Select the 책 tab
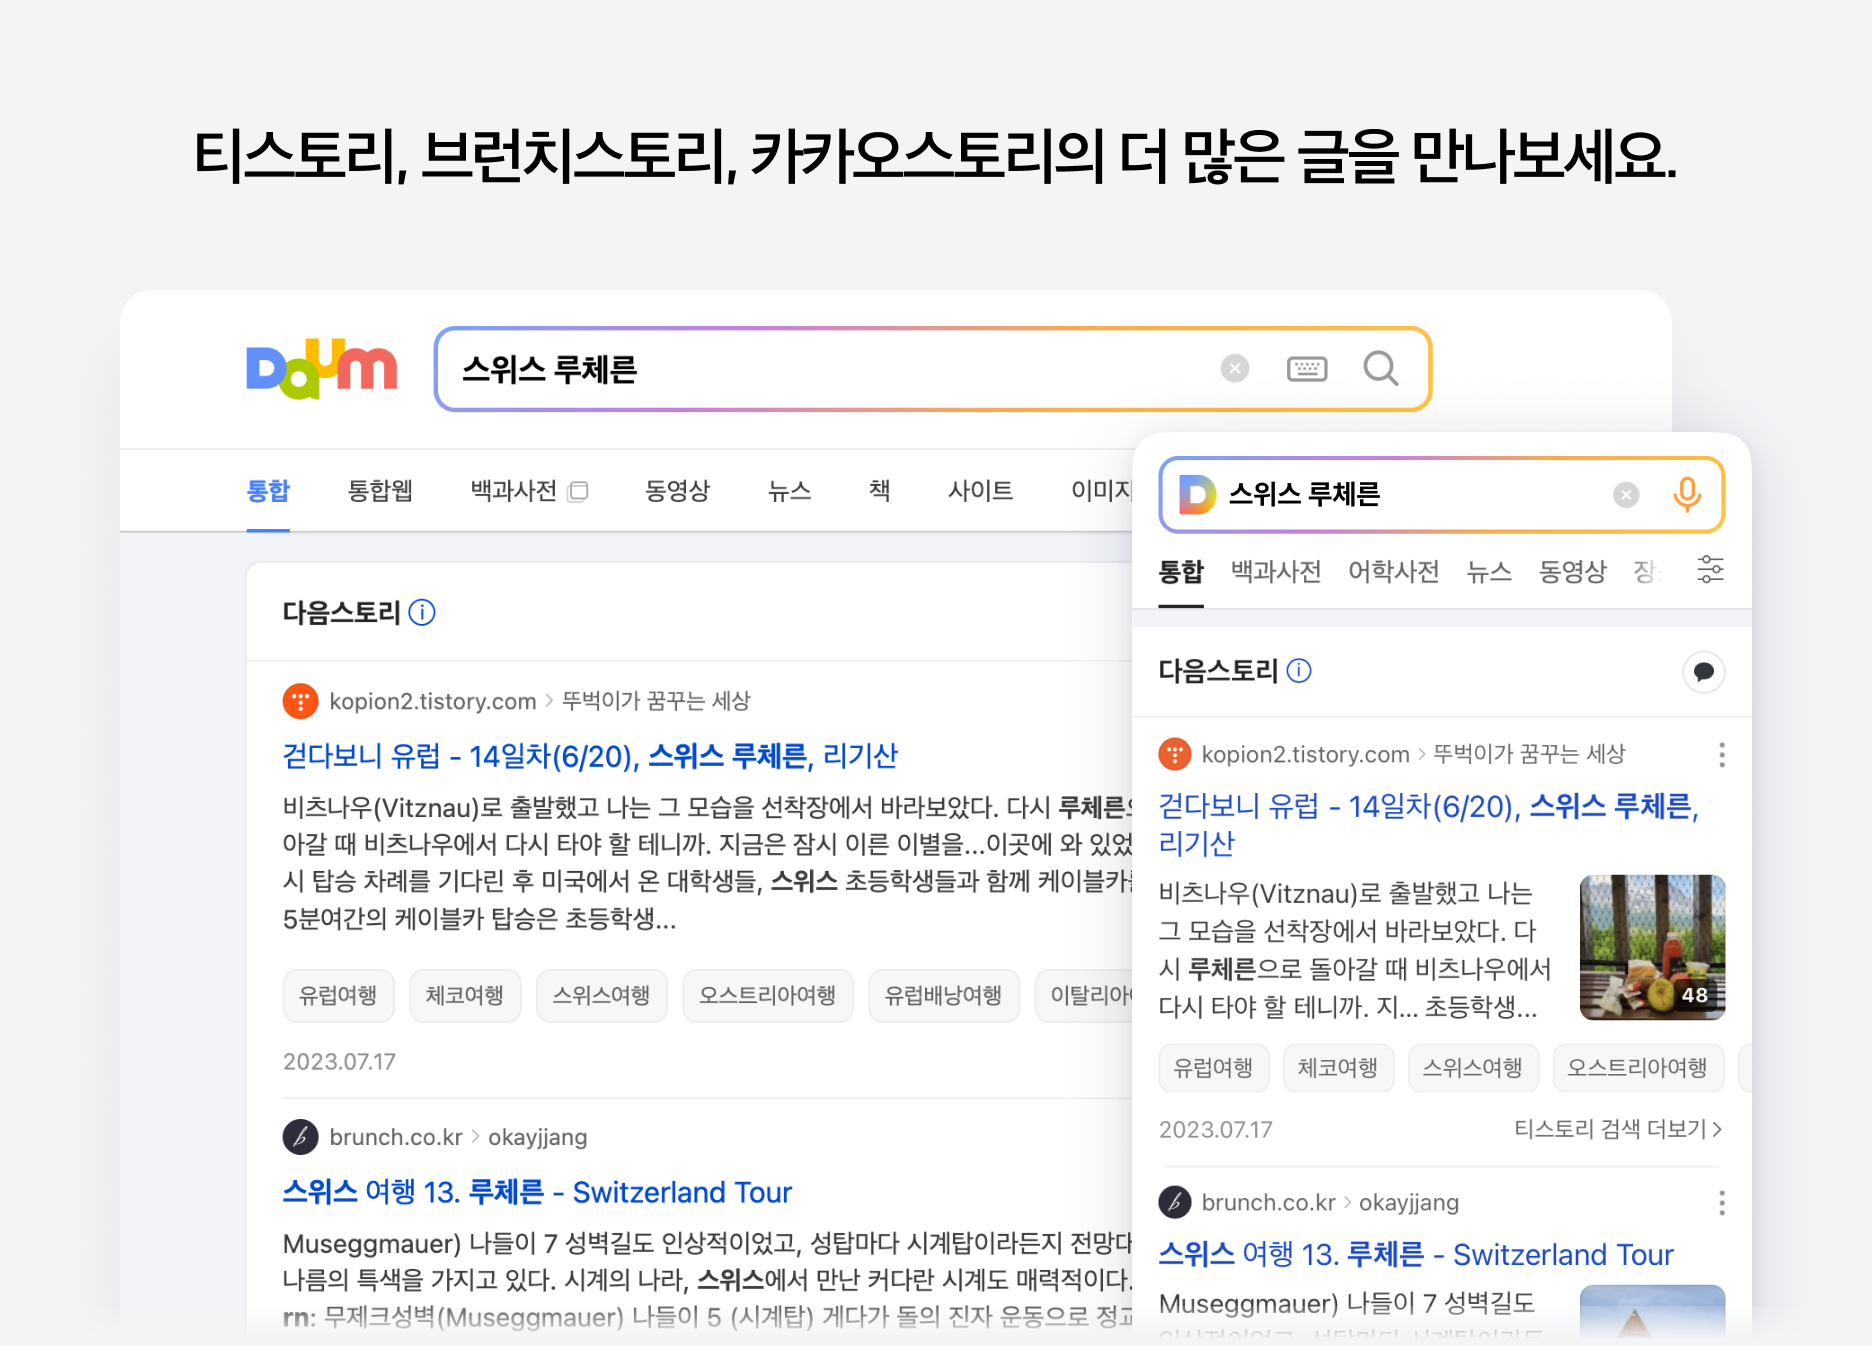1872x1346 pixels. (879, 491)
